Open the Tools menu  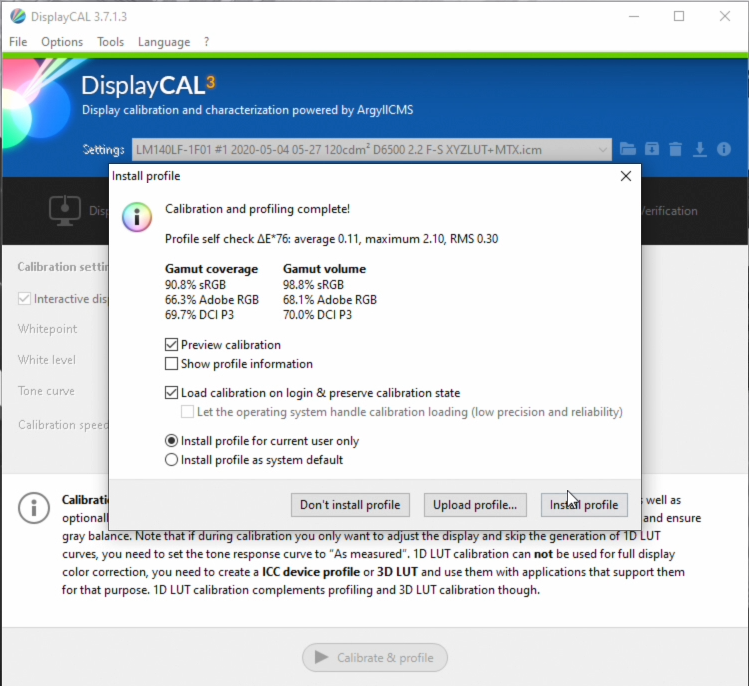point(111,42)
